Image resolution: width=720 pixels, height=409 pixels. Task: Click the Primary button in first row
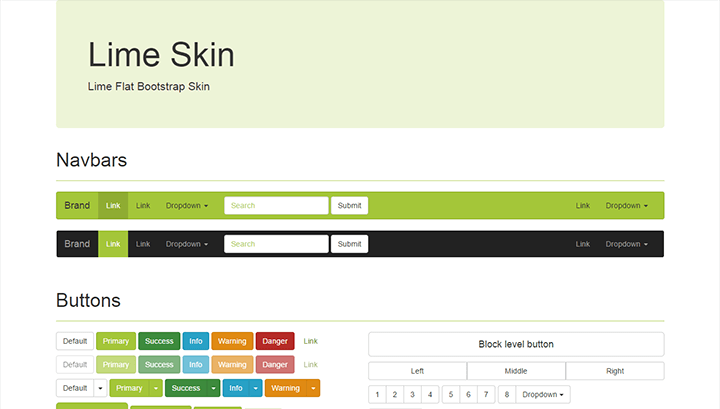116,341
